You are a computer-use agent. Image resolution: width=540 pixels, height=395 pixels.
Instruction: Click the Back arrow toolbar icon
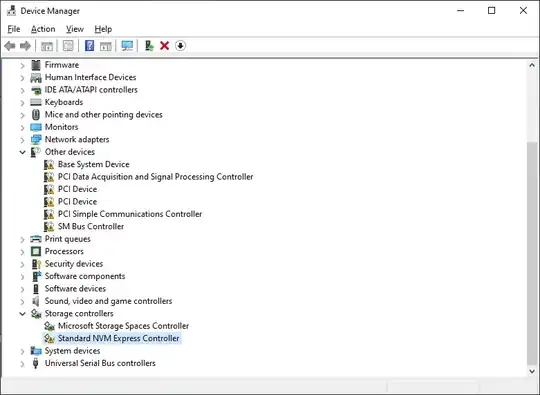pos(10,45)
